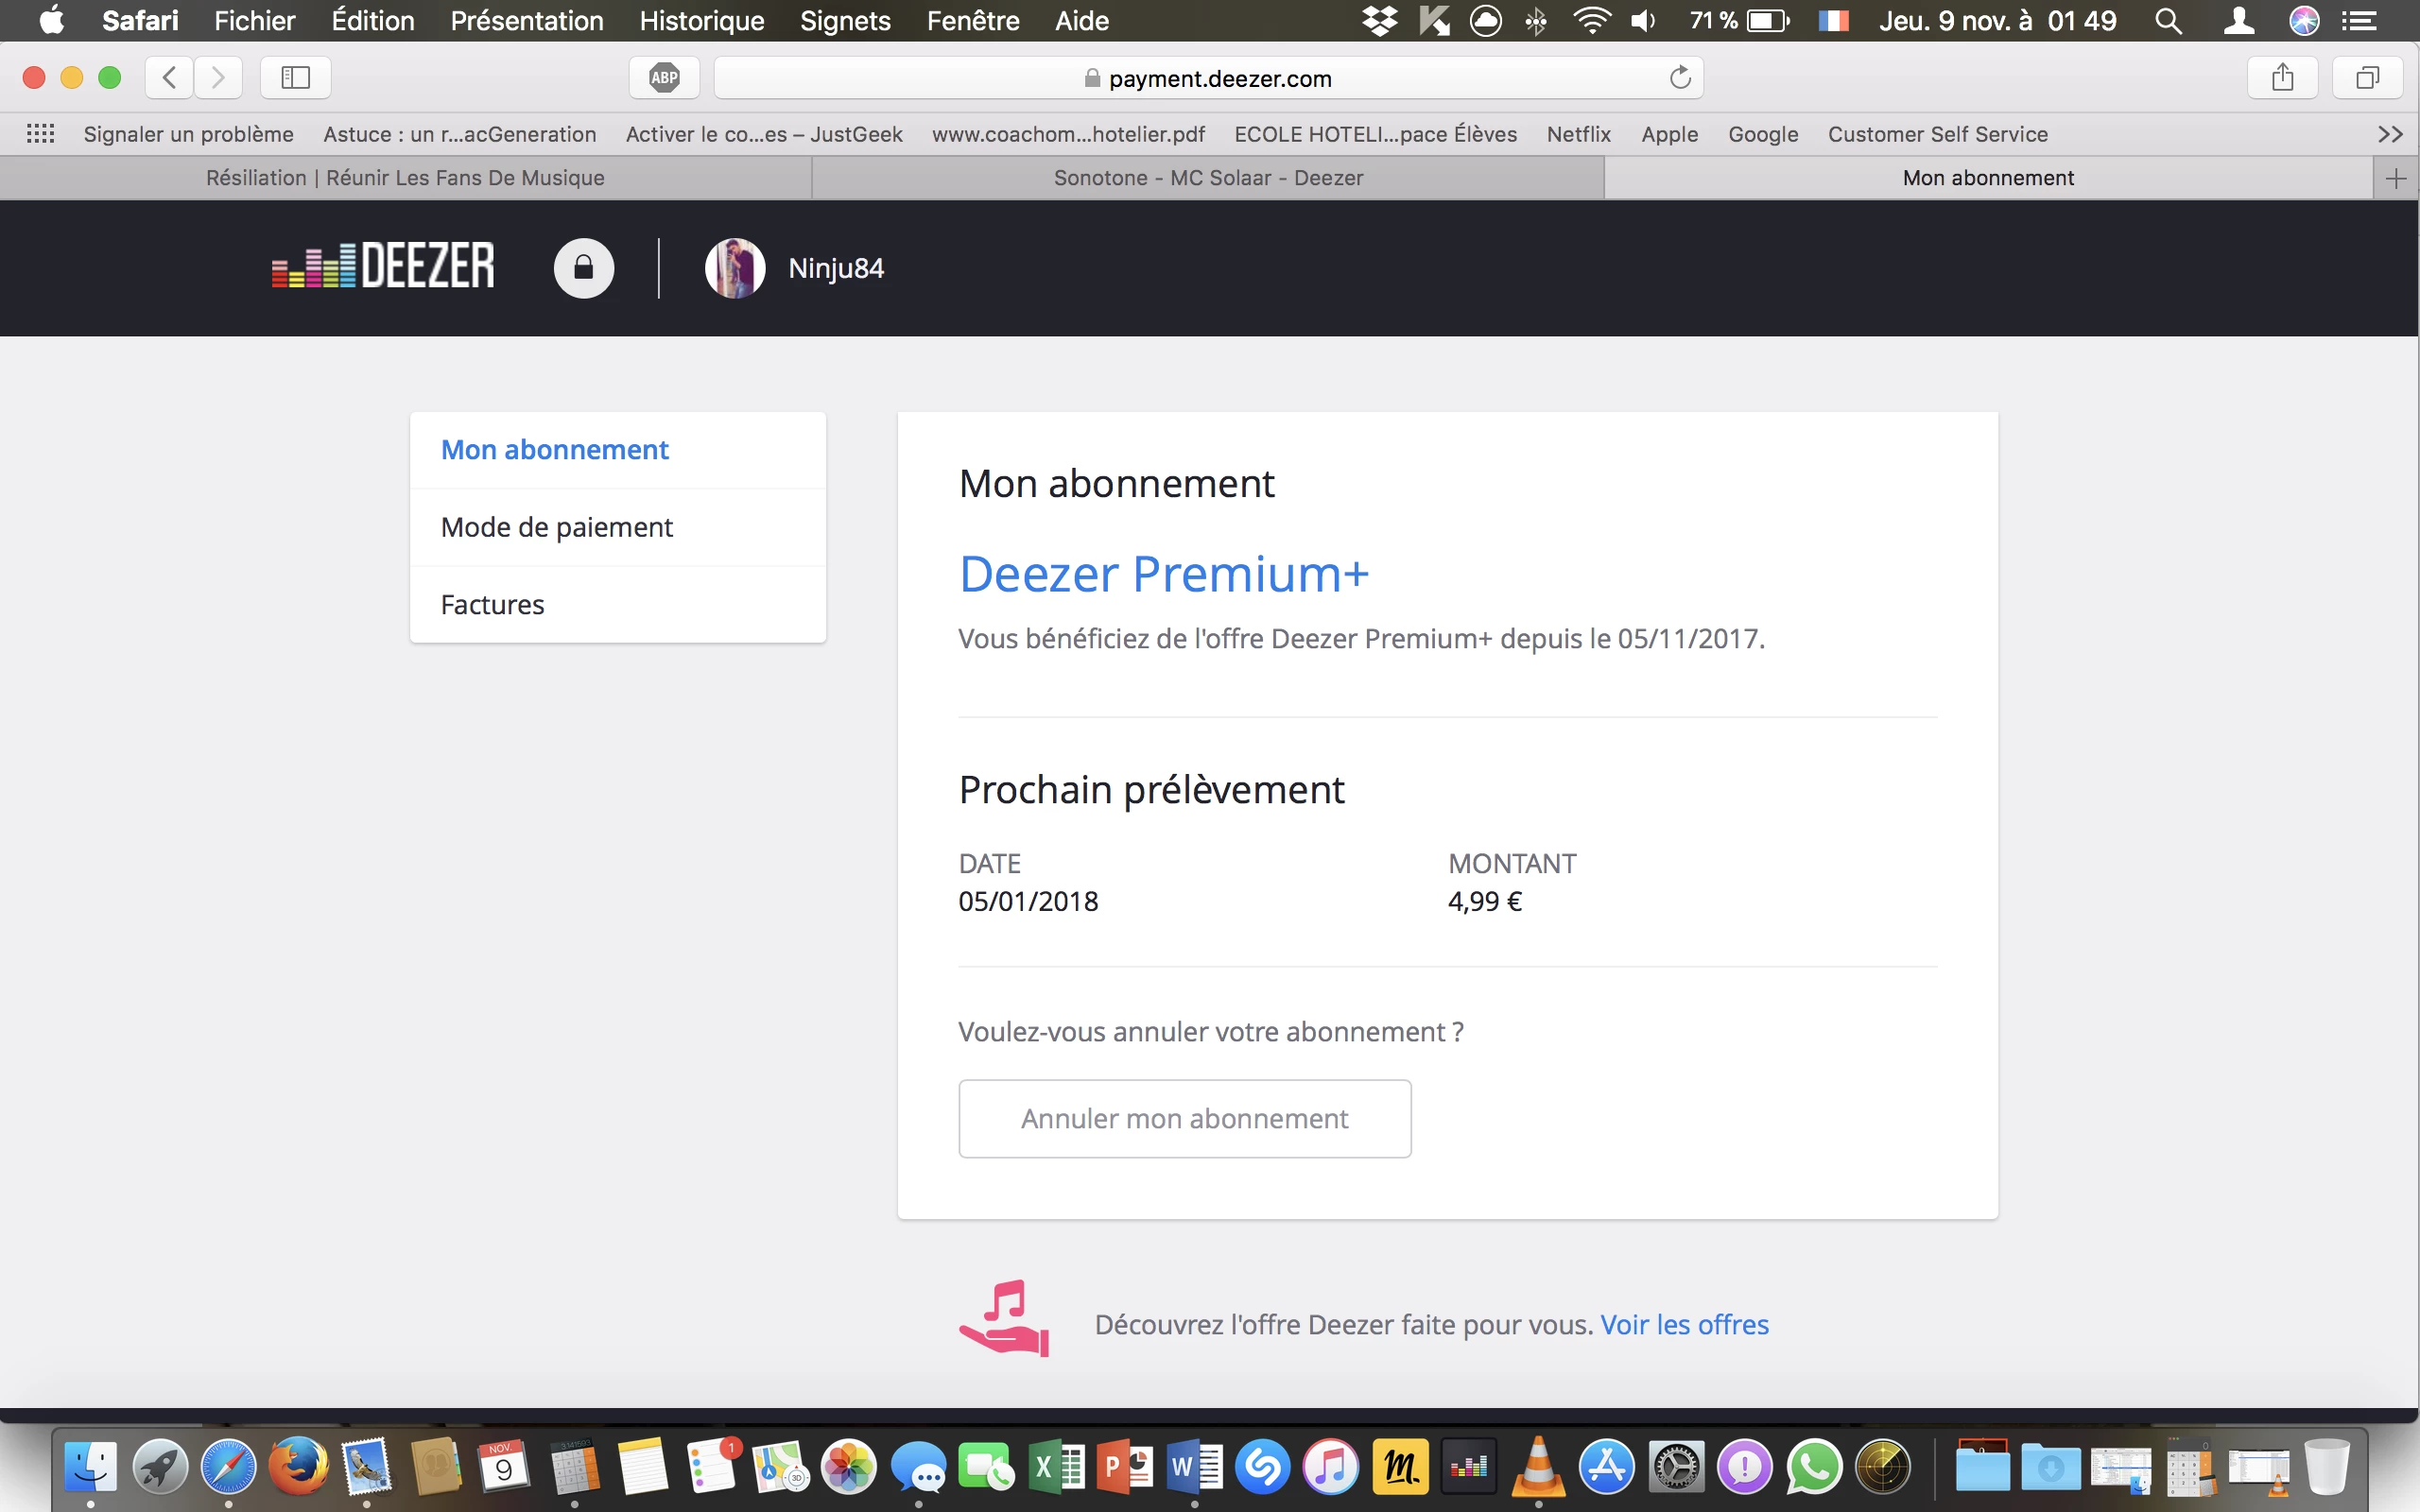Open System Preferences in the Dock
The width and height of the screenshot is (2420, 1512).
point(1676,1467)
